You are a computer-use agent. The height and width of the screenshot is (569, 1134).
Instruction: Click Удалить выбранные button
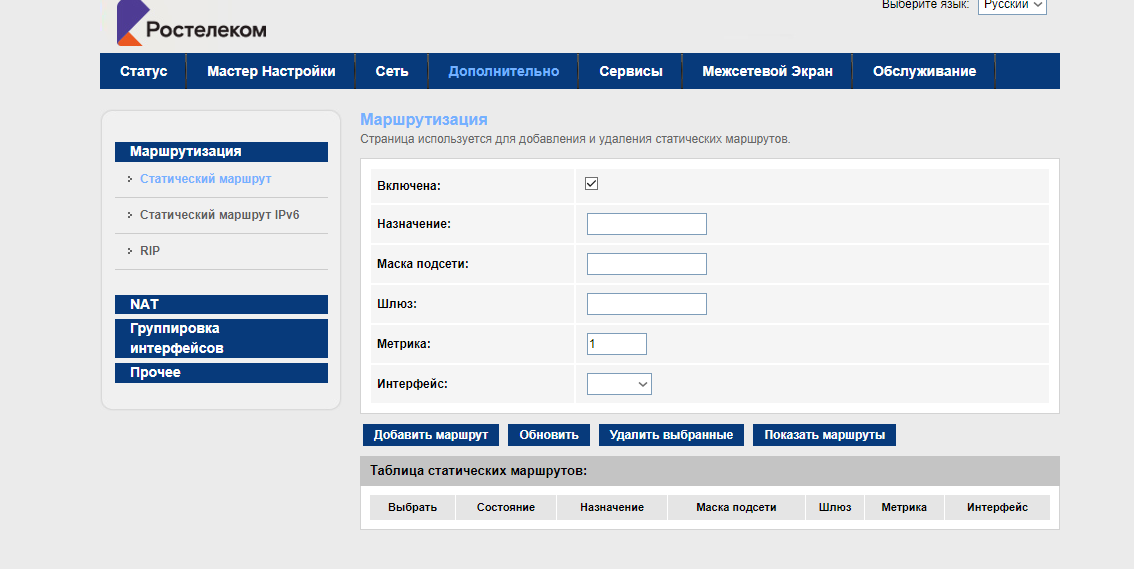(671, 435)
